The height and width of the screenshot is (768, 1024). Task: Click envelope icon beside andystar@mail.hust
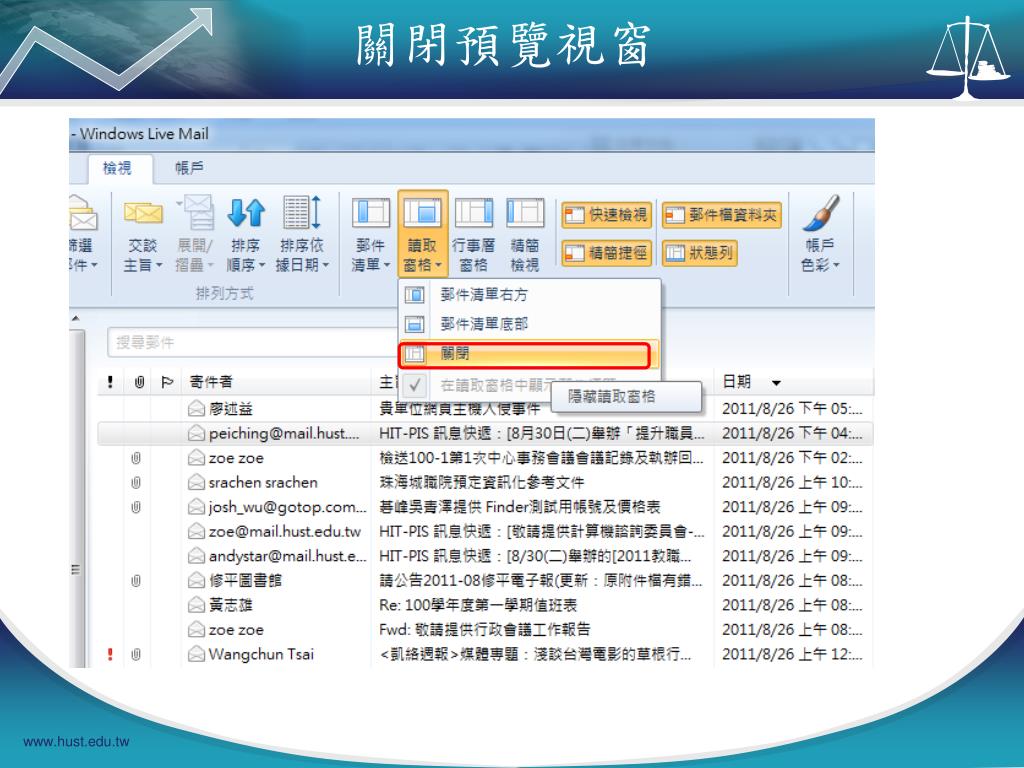coord(197,556)
